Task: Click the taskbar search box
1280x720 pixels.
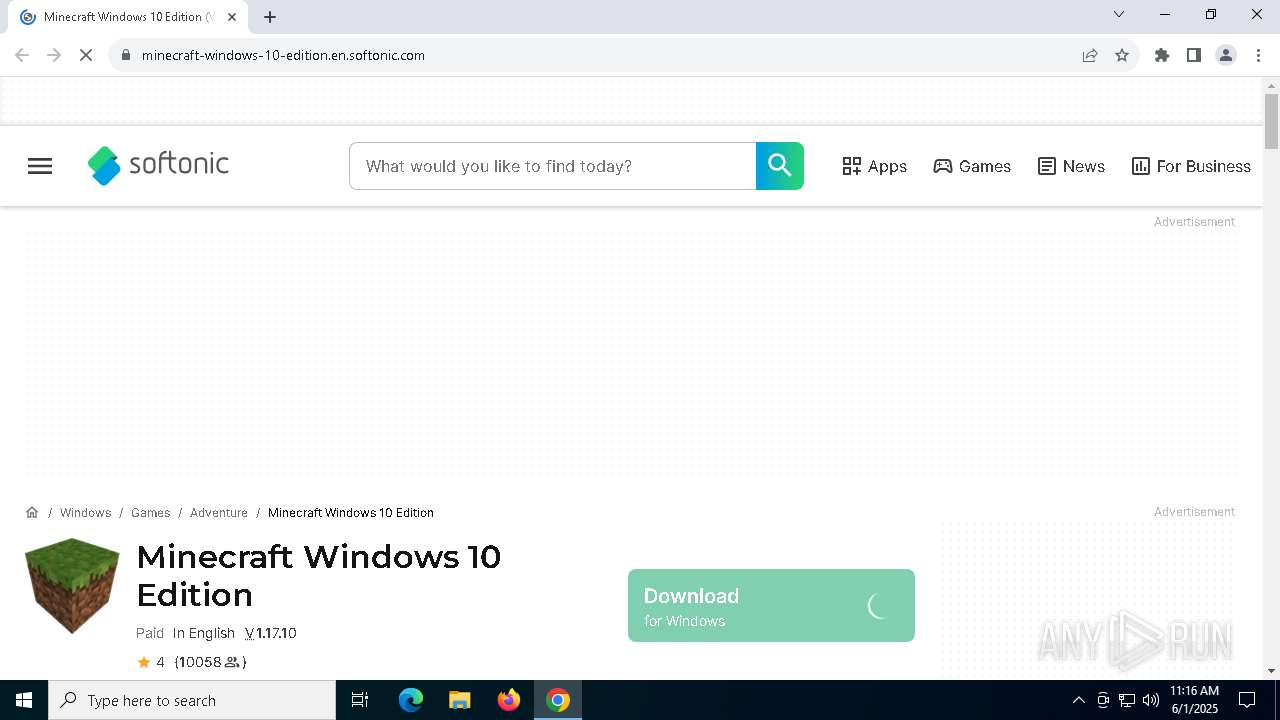Action: pos(192,700)
